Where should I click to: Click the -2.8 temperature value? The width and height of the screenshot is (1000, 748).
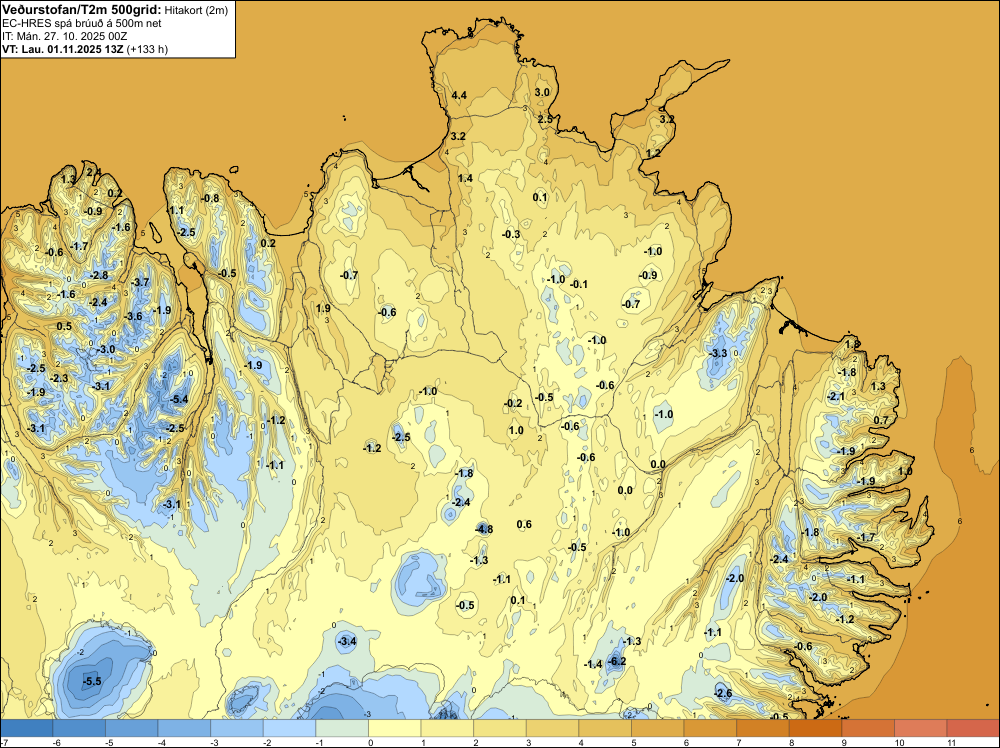tap(99, 275)
